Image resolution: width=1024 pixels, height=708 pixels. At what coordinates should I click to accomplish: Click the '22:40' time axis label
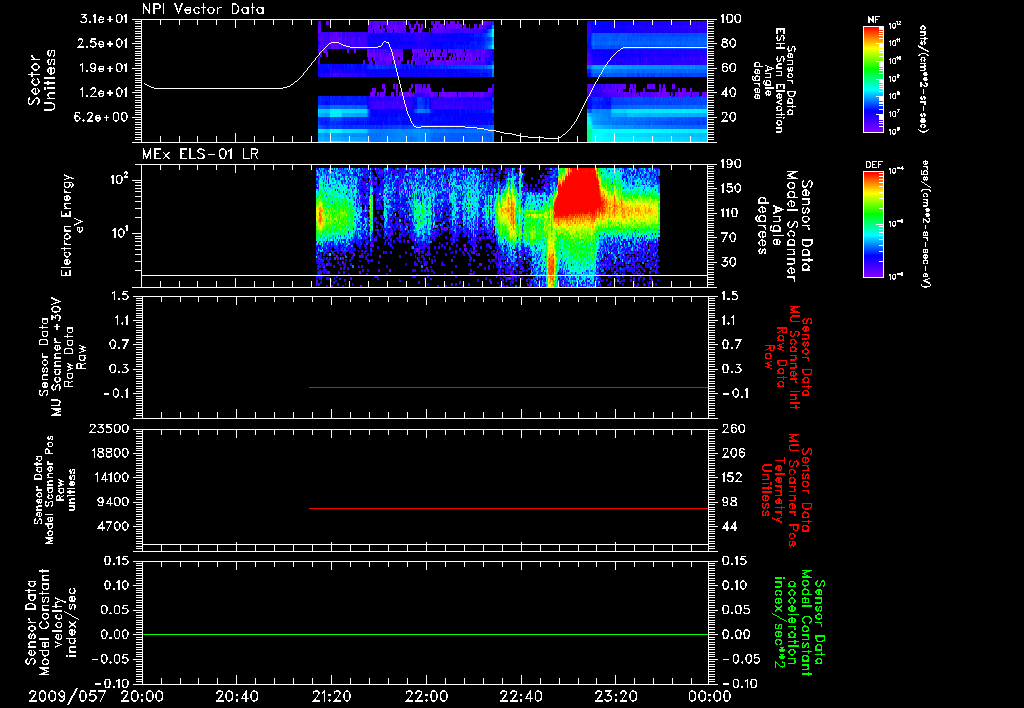point(520,696)
